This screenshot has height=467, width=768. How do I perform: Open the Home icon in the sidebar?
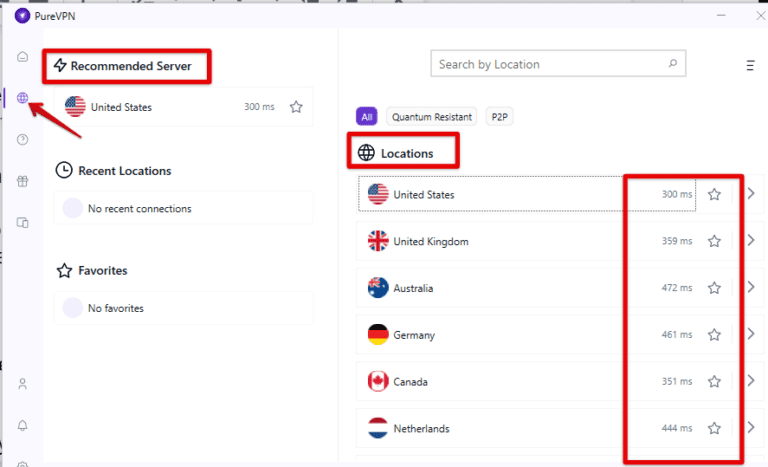tap(22, 56)
